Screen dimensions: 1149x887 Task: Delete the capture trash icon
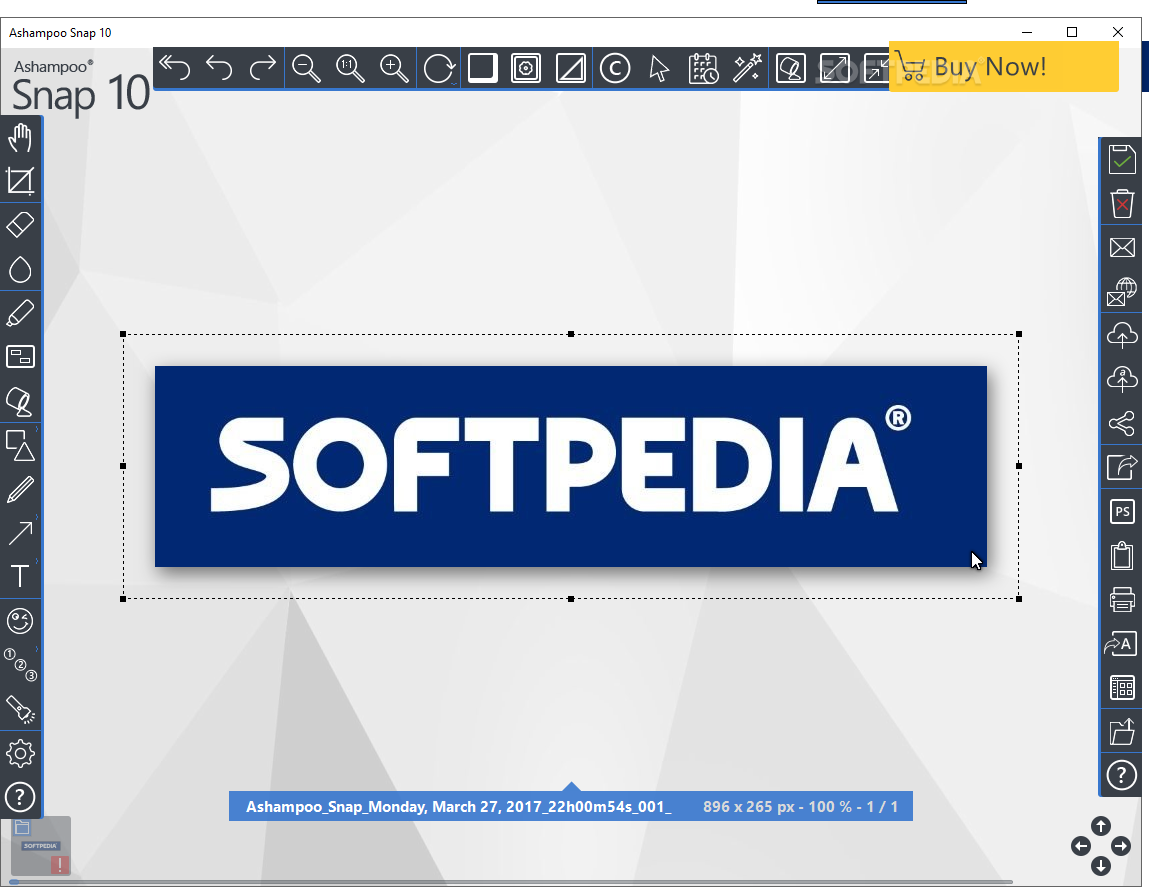point(1122,203)
